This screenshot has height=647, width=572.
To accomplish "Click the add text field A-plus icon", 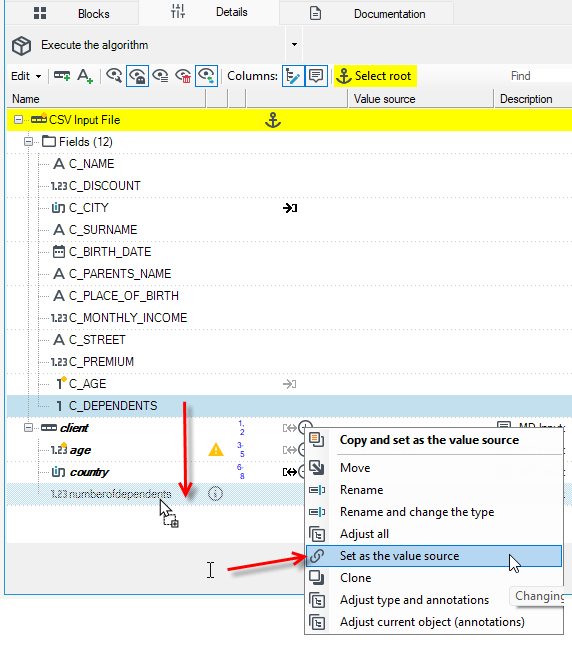I will click(85, 76).
